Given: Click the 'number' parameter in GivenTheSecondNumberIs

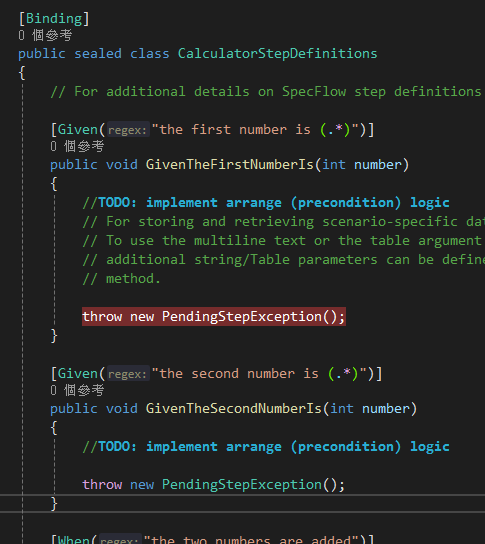Looking at the screenshot, I should [386, 409].
